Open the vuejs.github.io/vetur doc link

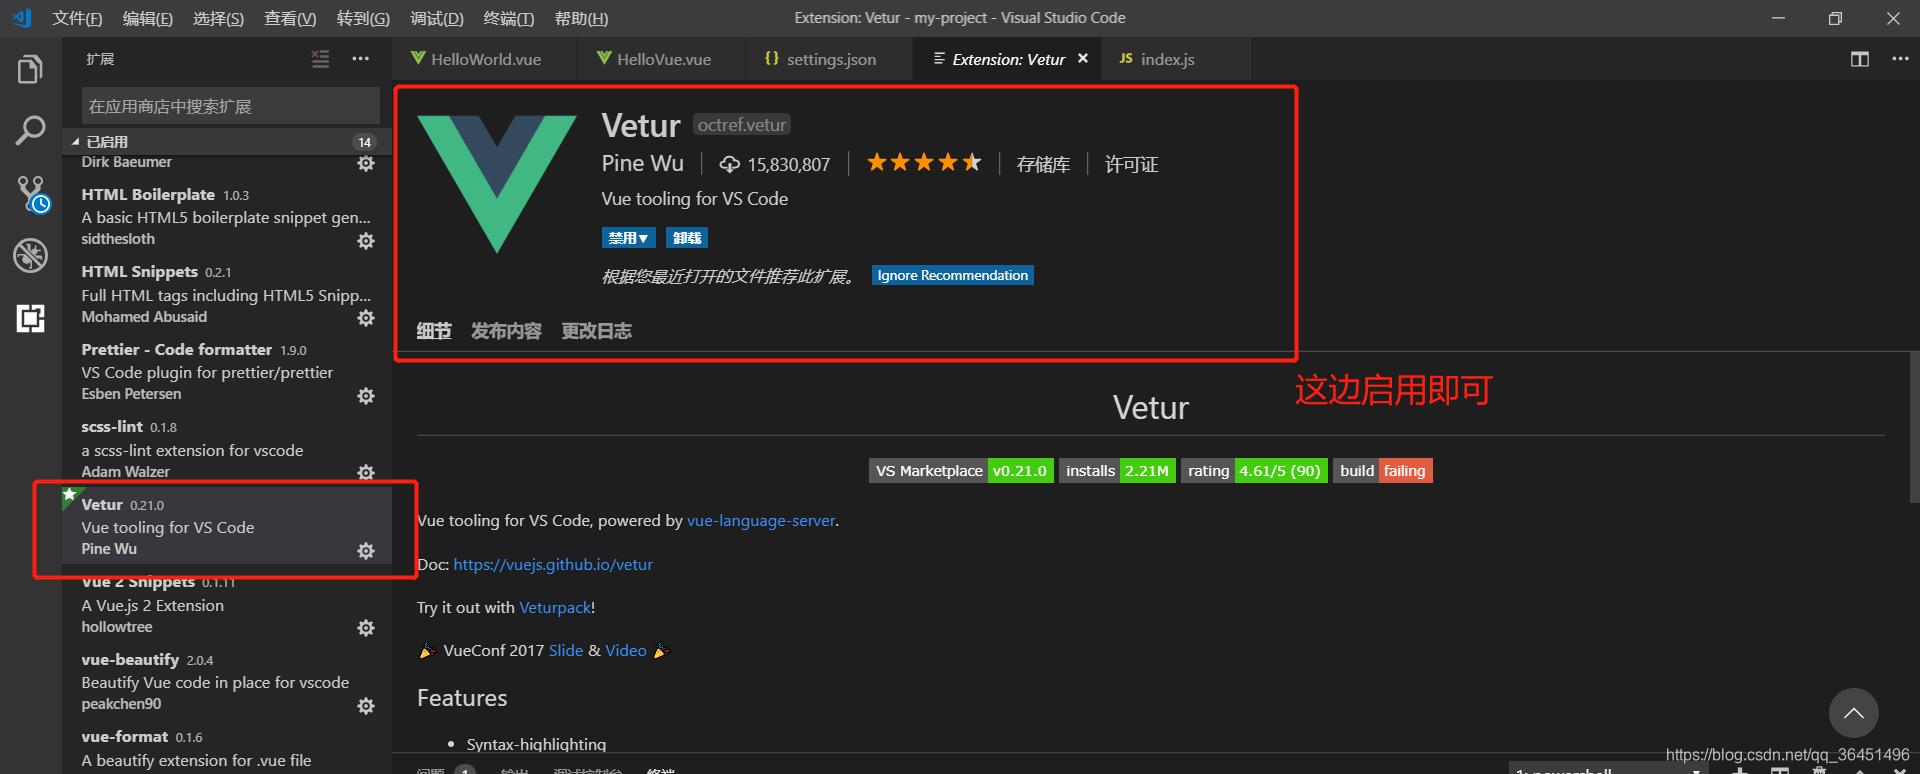click(553, 564)
